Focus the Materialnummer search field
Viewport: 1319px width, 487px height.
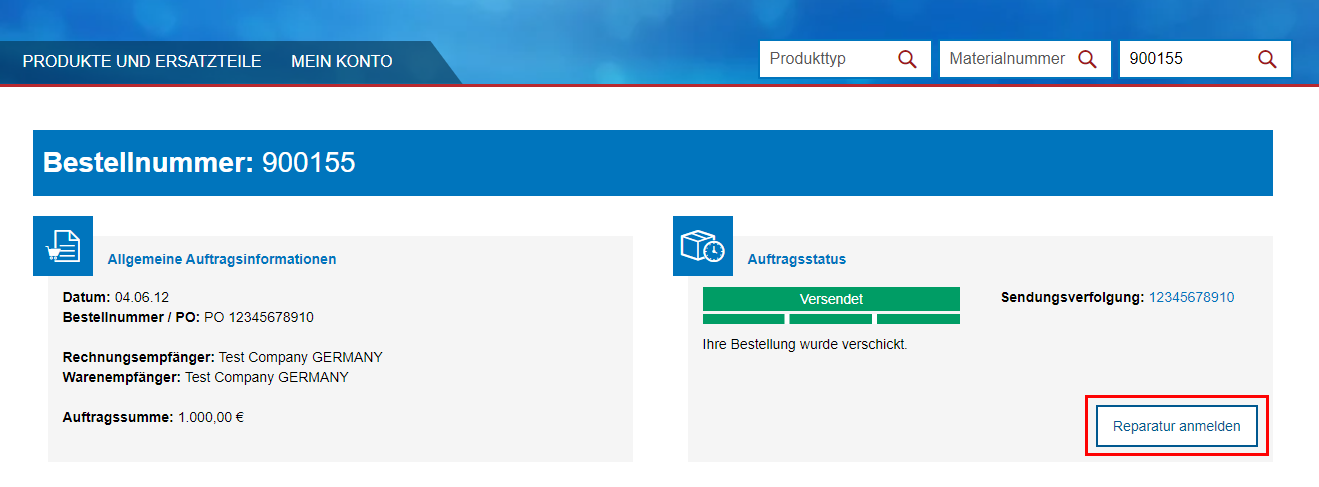click(x=1025, y=59)
